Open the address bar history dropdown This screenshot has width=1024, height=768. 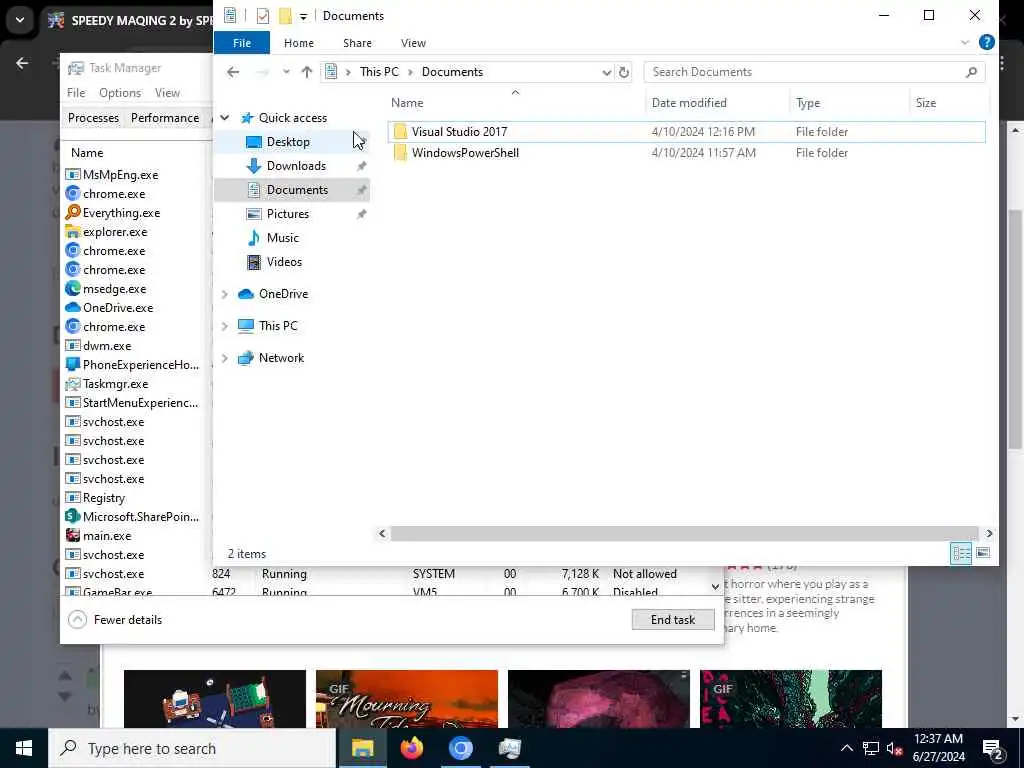pos(607,72)
